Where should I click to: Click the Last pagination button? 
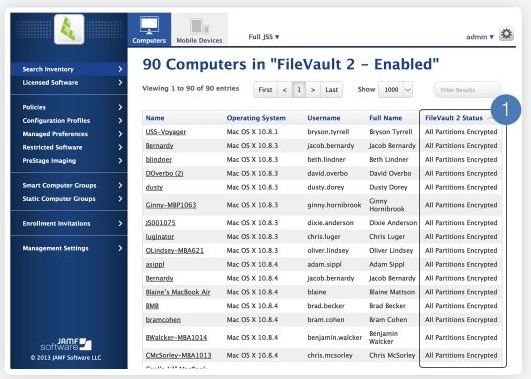click(x=331, y=90)
